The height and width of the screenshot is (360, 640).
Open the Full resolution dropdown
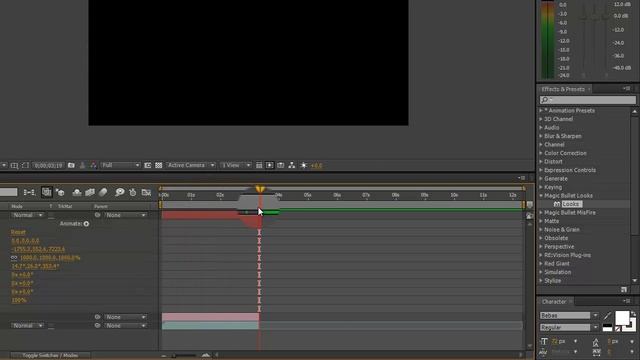120,165
